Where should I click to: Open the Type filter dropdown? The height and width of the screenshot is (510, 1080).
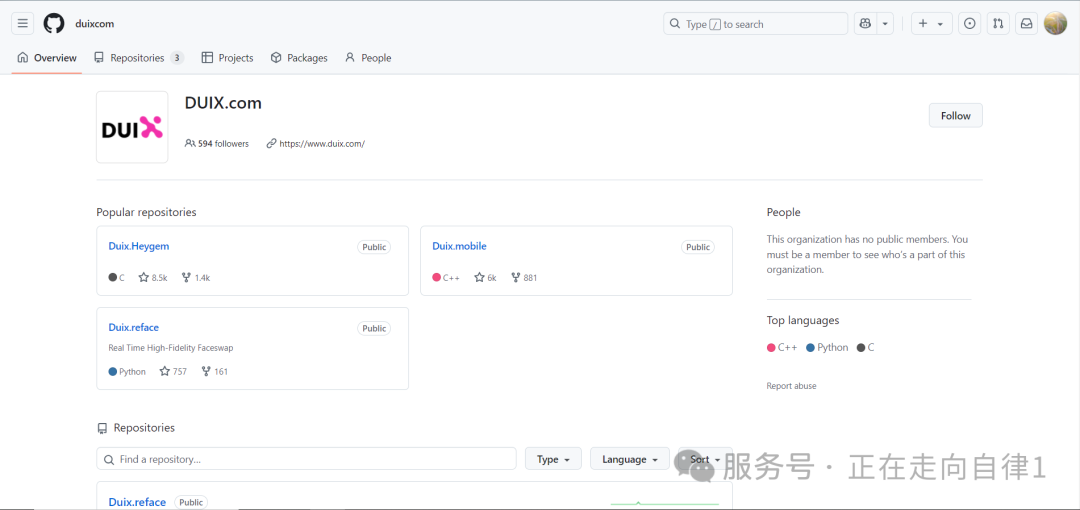click(553, 459)
